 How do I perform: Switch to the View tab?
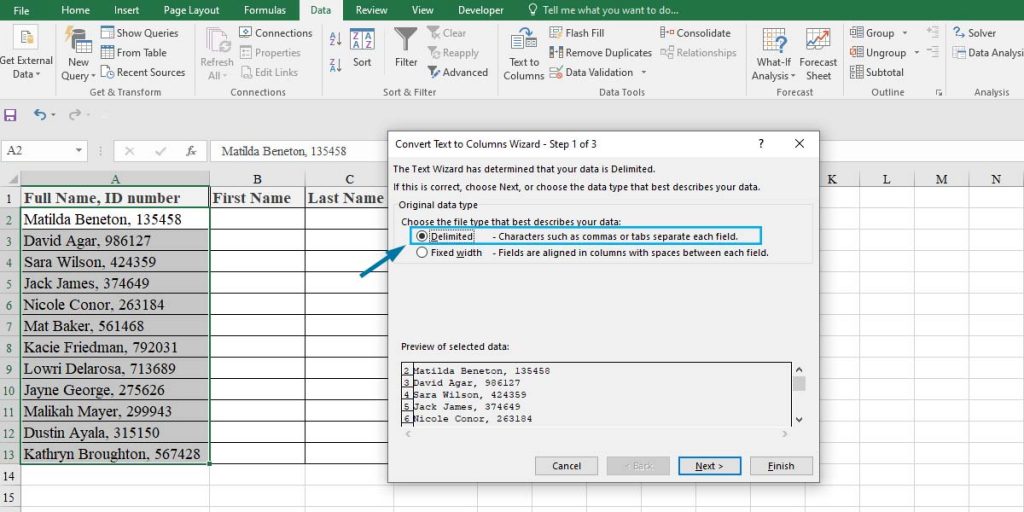point(423,10)
